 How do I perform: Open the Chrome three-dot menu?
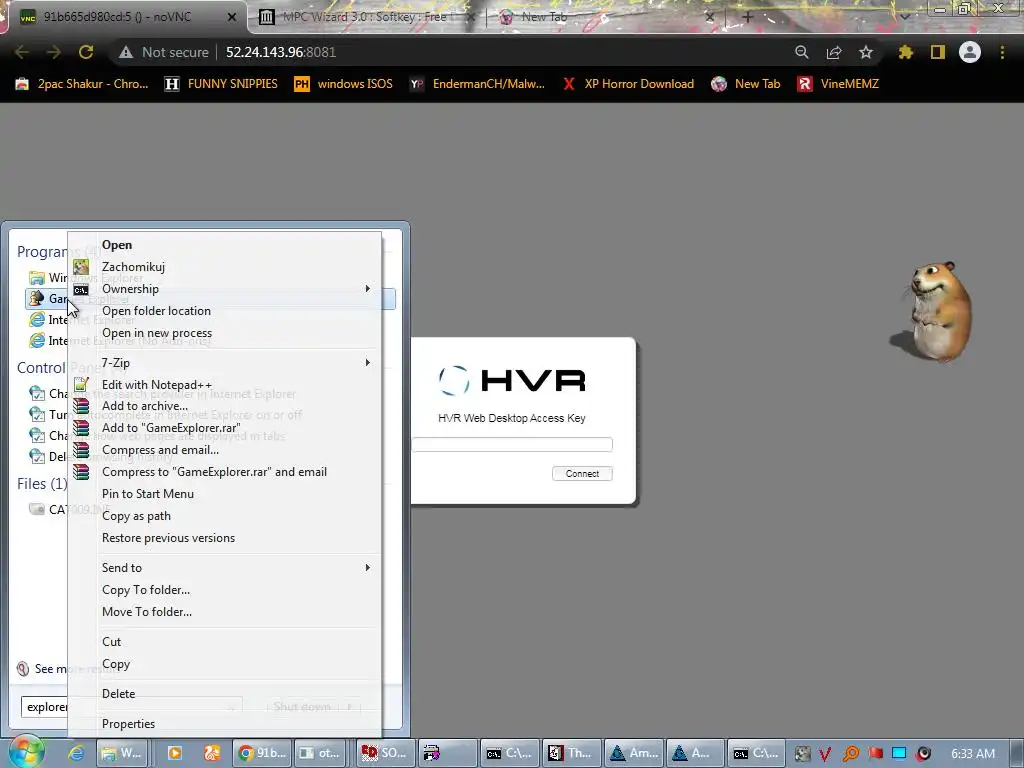coord(1002,52)
